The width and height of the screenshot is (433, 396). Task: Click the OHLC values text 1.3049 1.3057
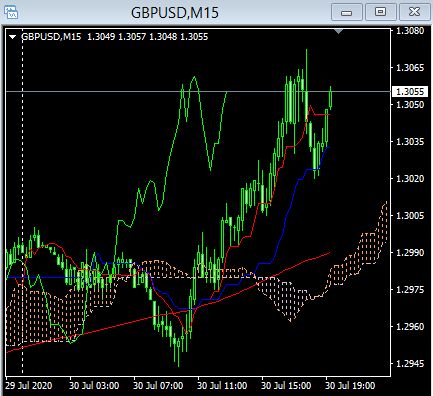[116, 37]
